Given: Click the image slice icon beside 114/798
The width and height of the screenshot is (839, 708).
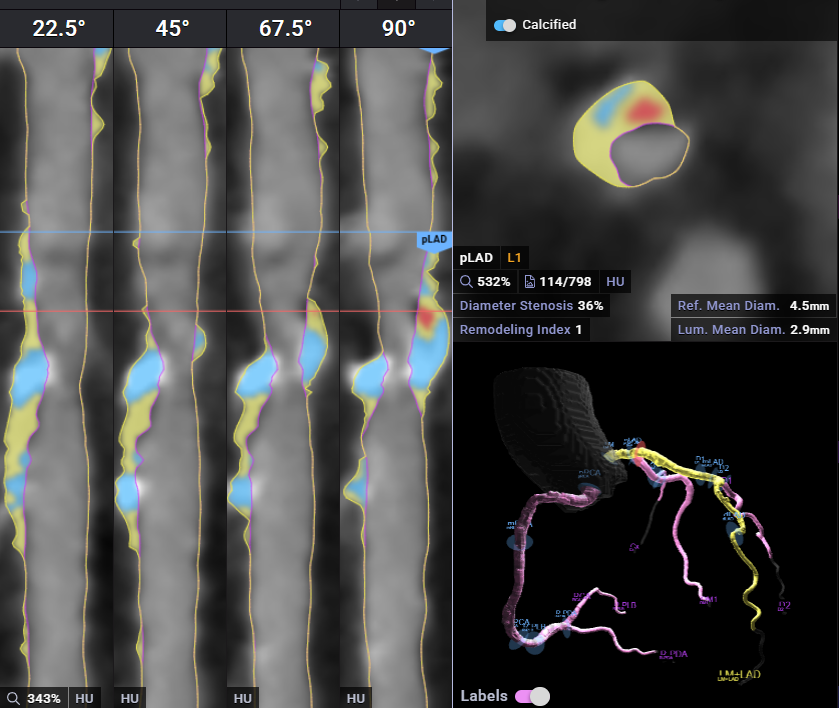Looking at the screenshot, I should pos(530,282).
